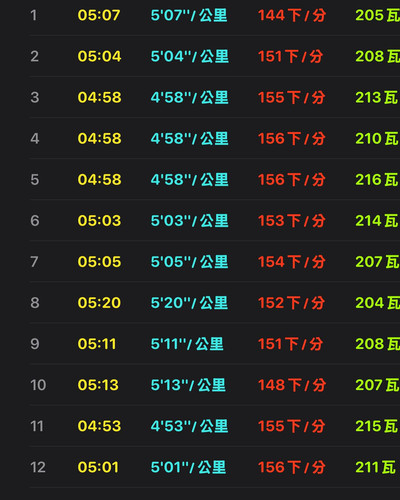
Task: Click power 207瓦 in lap 10
Action: point(377,385)
